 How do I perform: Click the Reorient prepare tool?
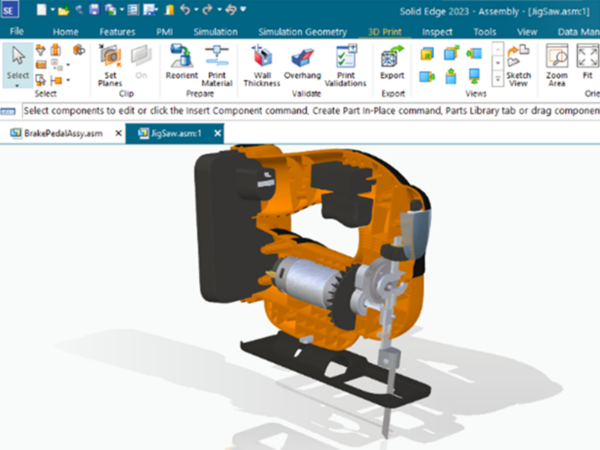coord(182,62)
